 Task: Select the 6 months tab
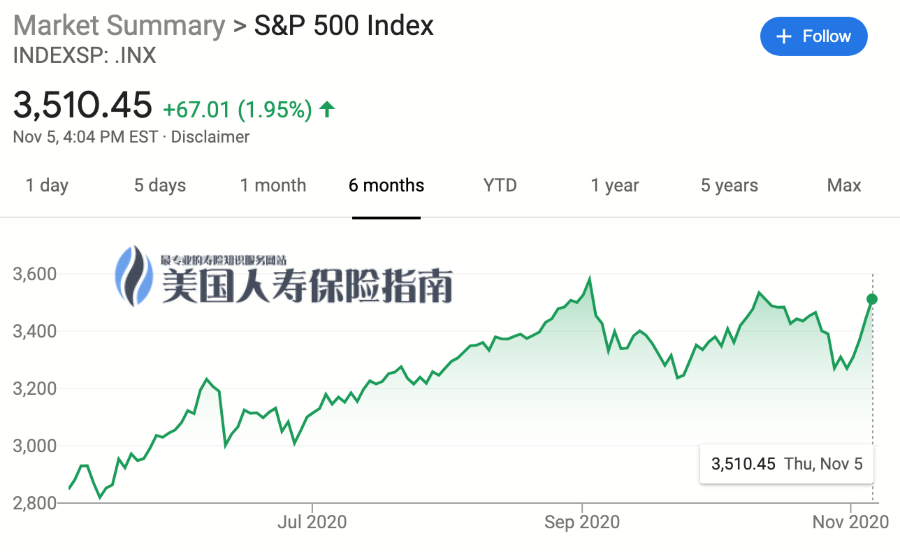[386, 185]
